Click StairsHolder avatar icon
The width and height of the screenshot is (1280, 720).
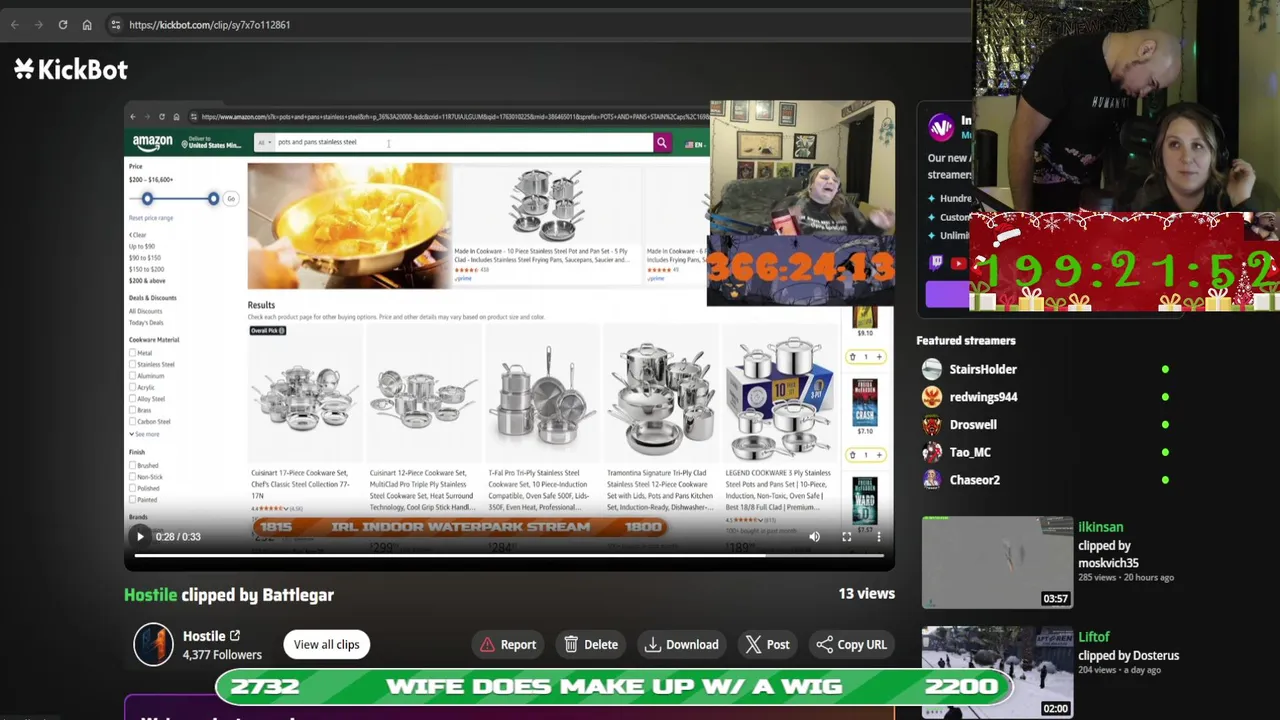(x=932, y=370)
